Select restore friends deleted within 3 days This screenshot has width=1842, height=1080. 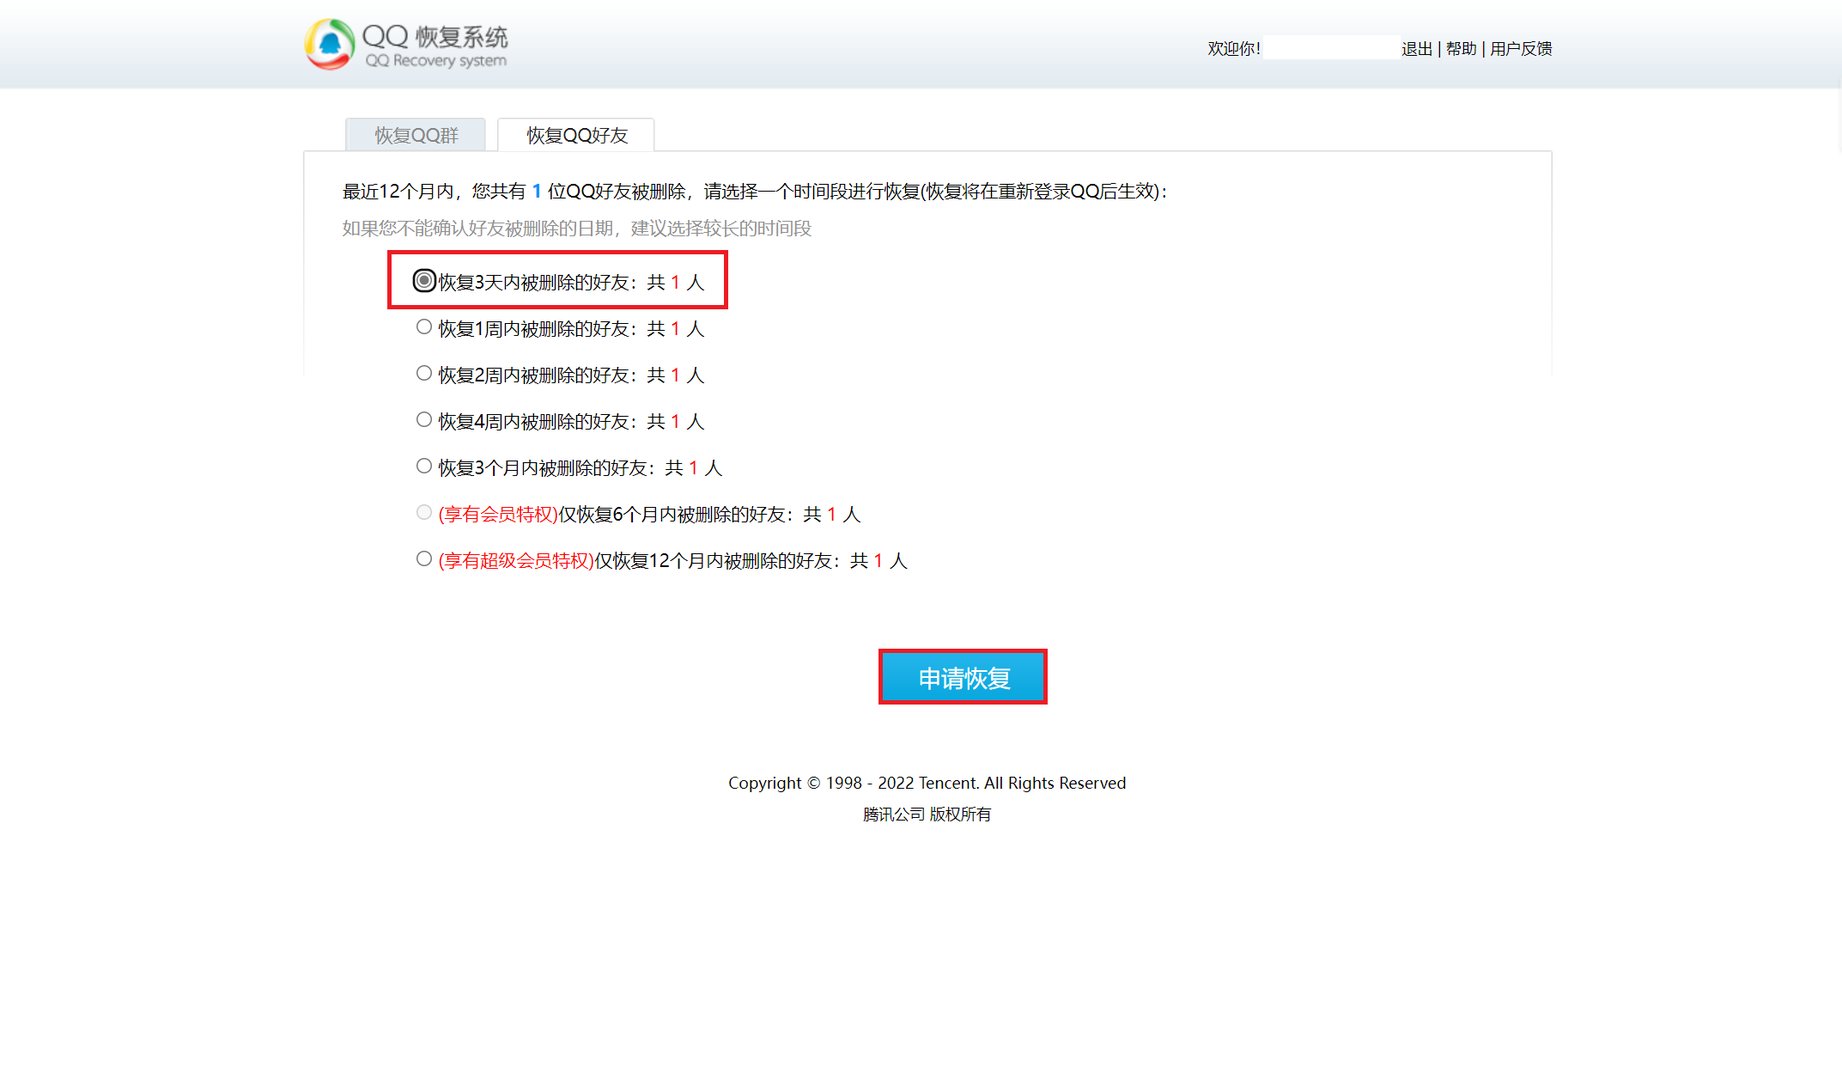(423, 281)
